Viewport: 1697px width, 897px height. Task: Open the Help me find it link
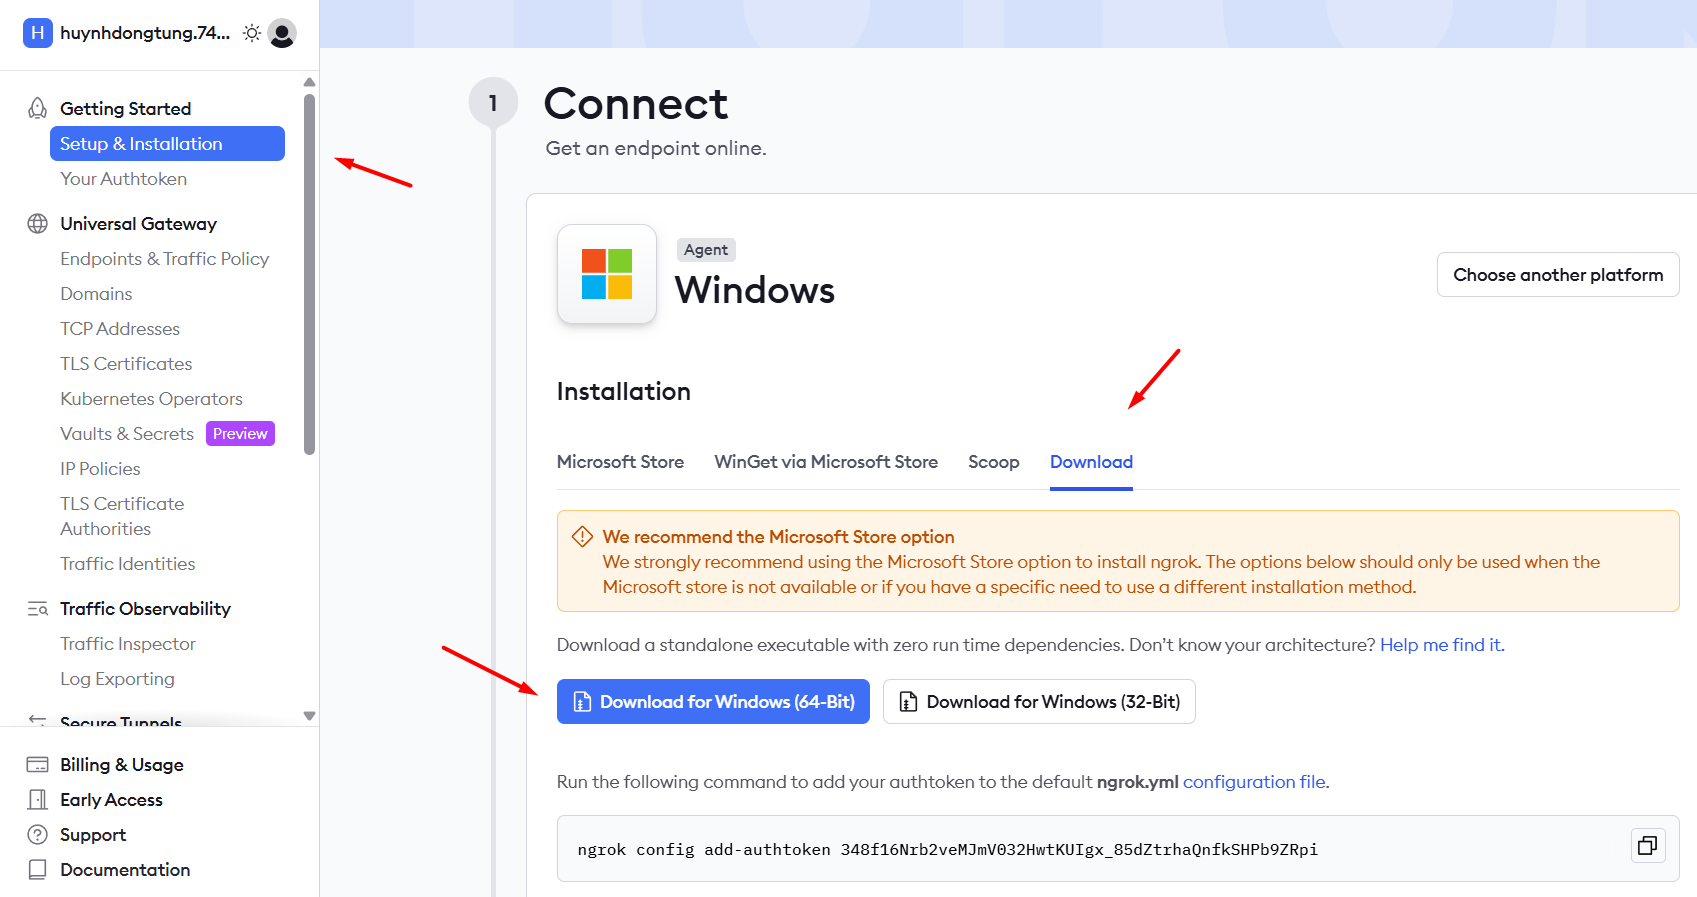click(1442, 645)
